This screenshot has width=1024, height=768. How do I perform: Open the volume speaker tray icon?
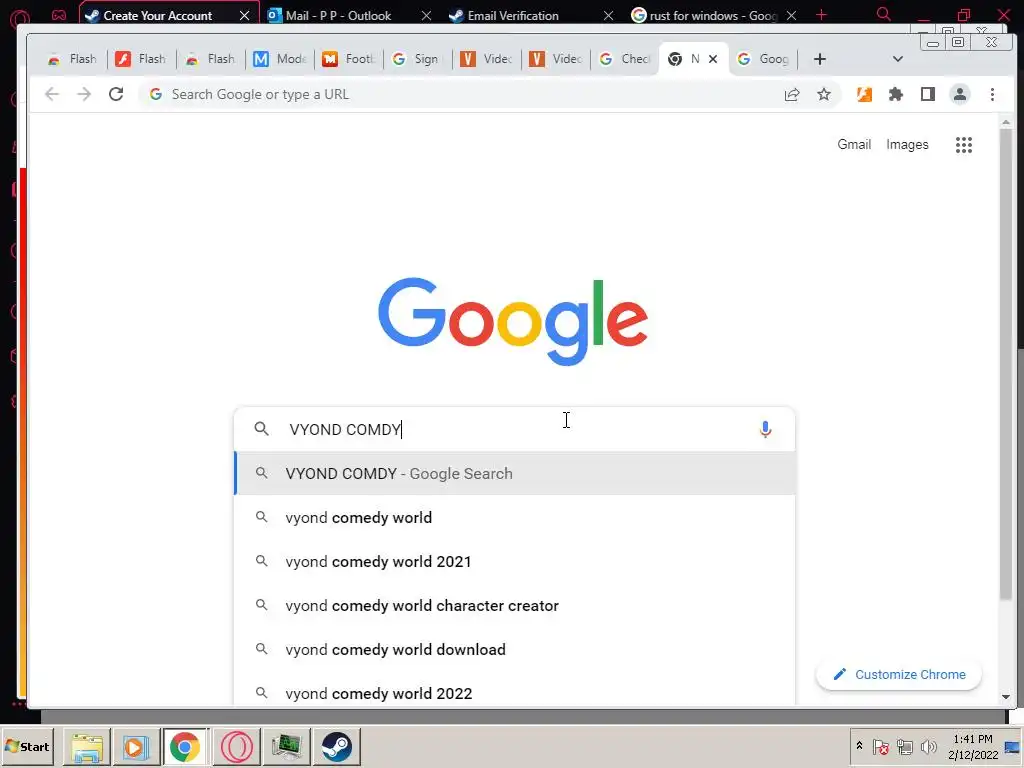(928, 746)
